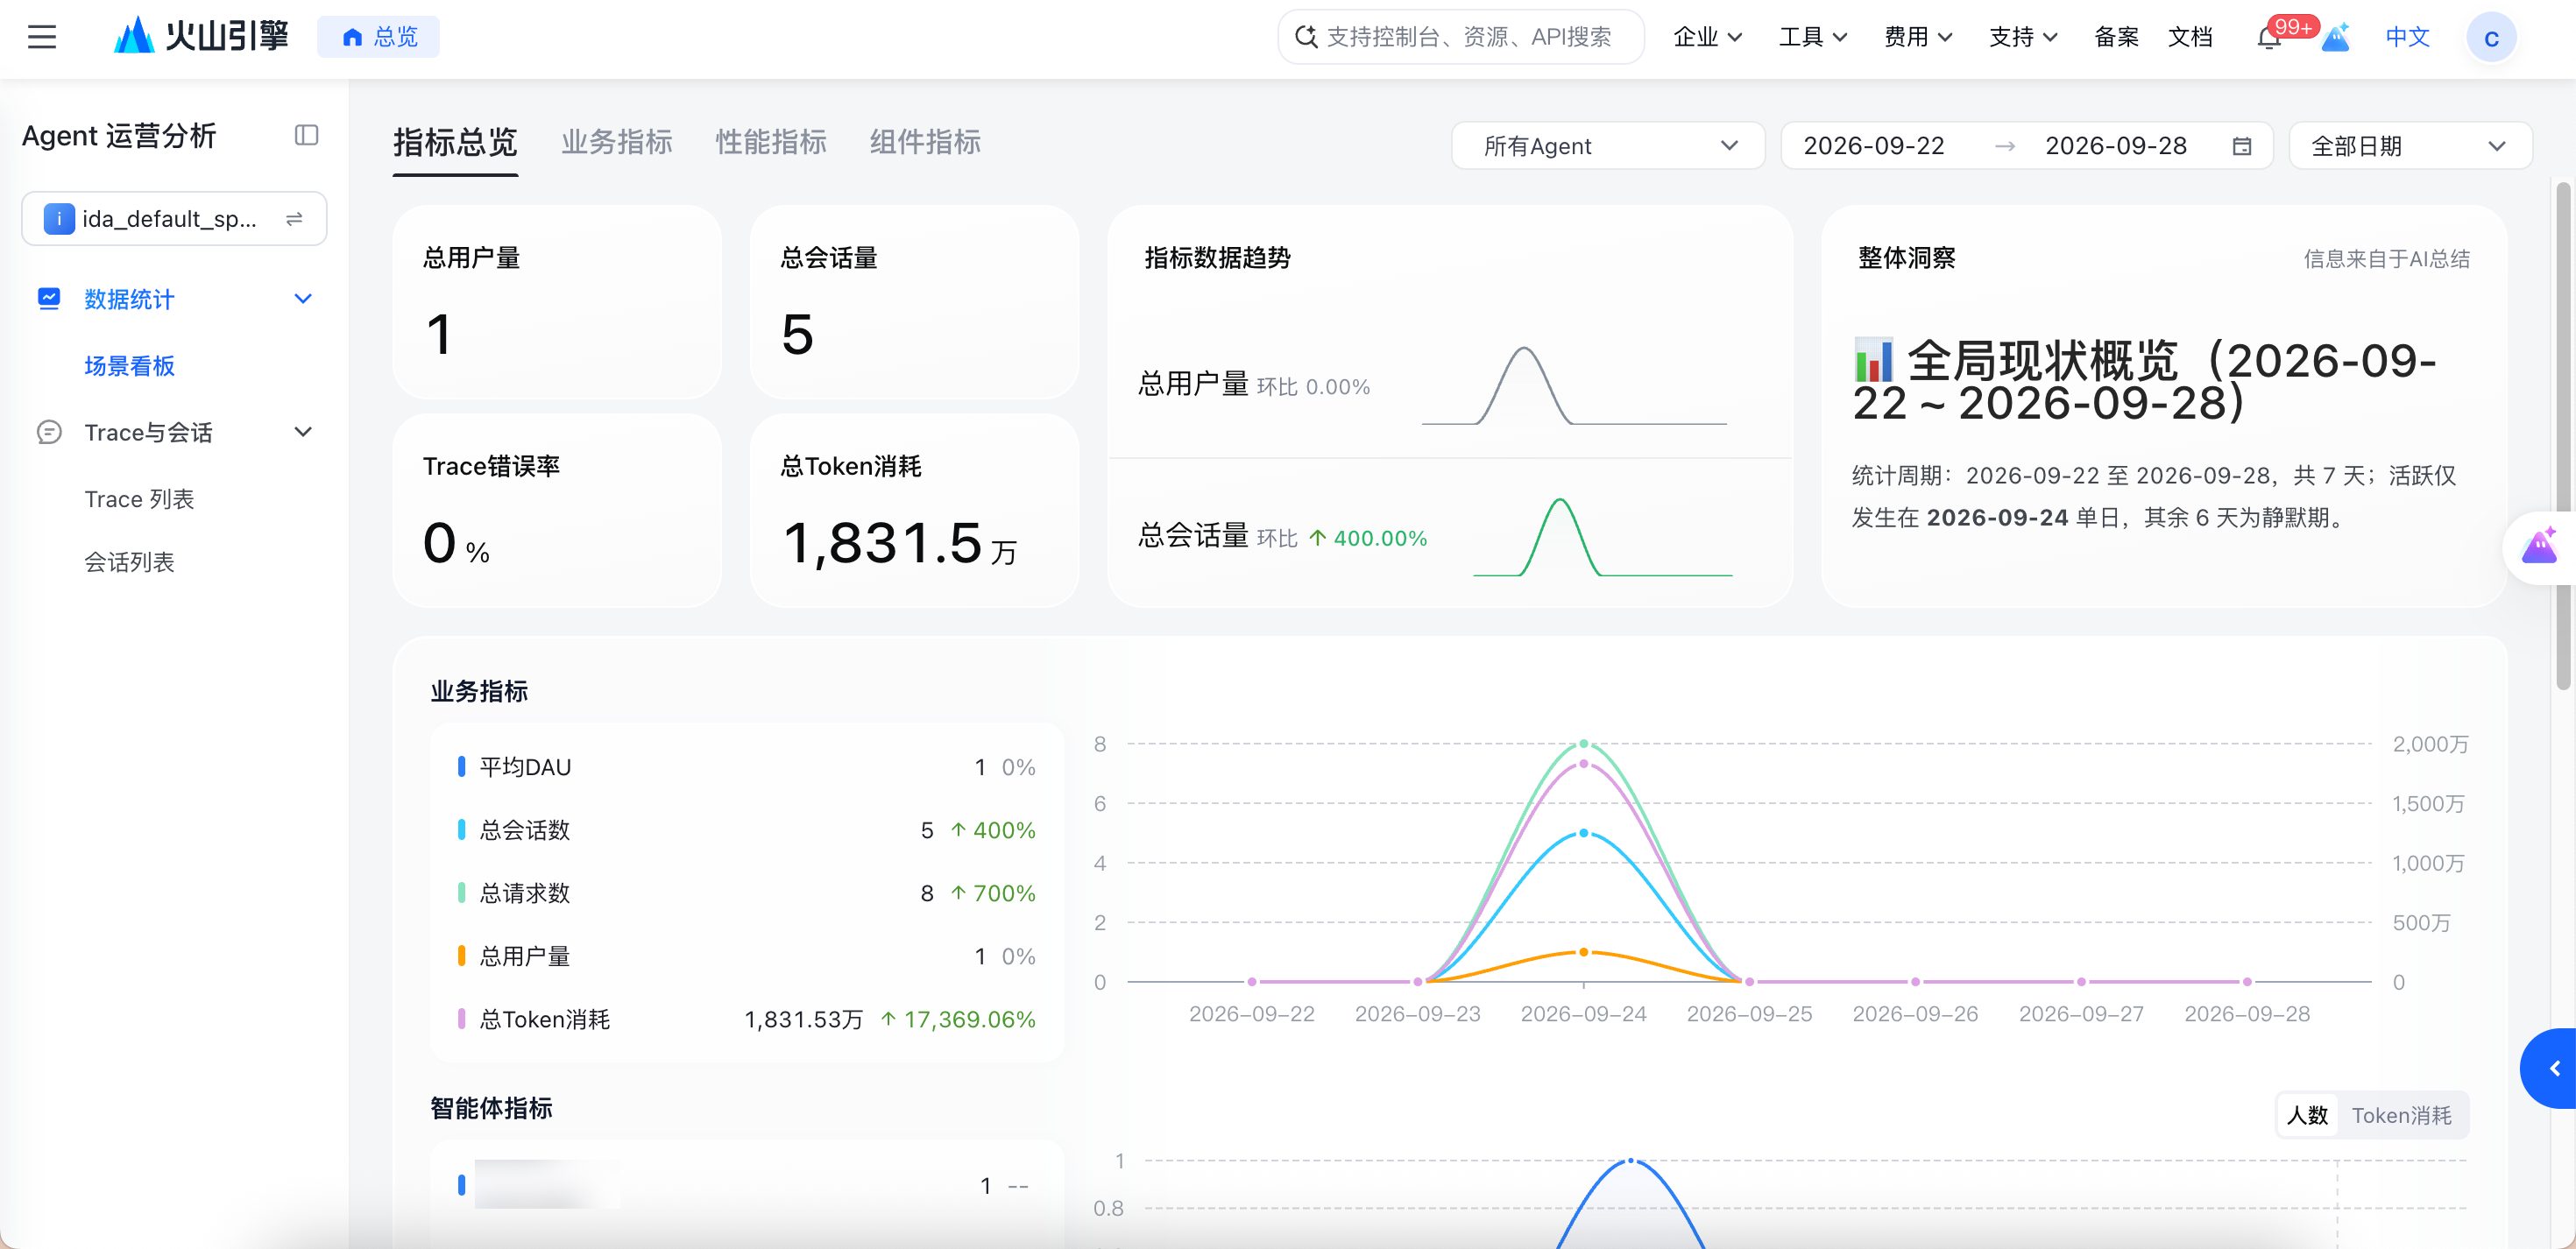Collapse the Trace与会话 section chevron

[303, 432]
